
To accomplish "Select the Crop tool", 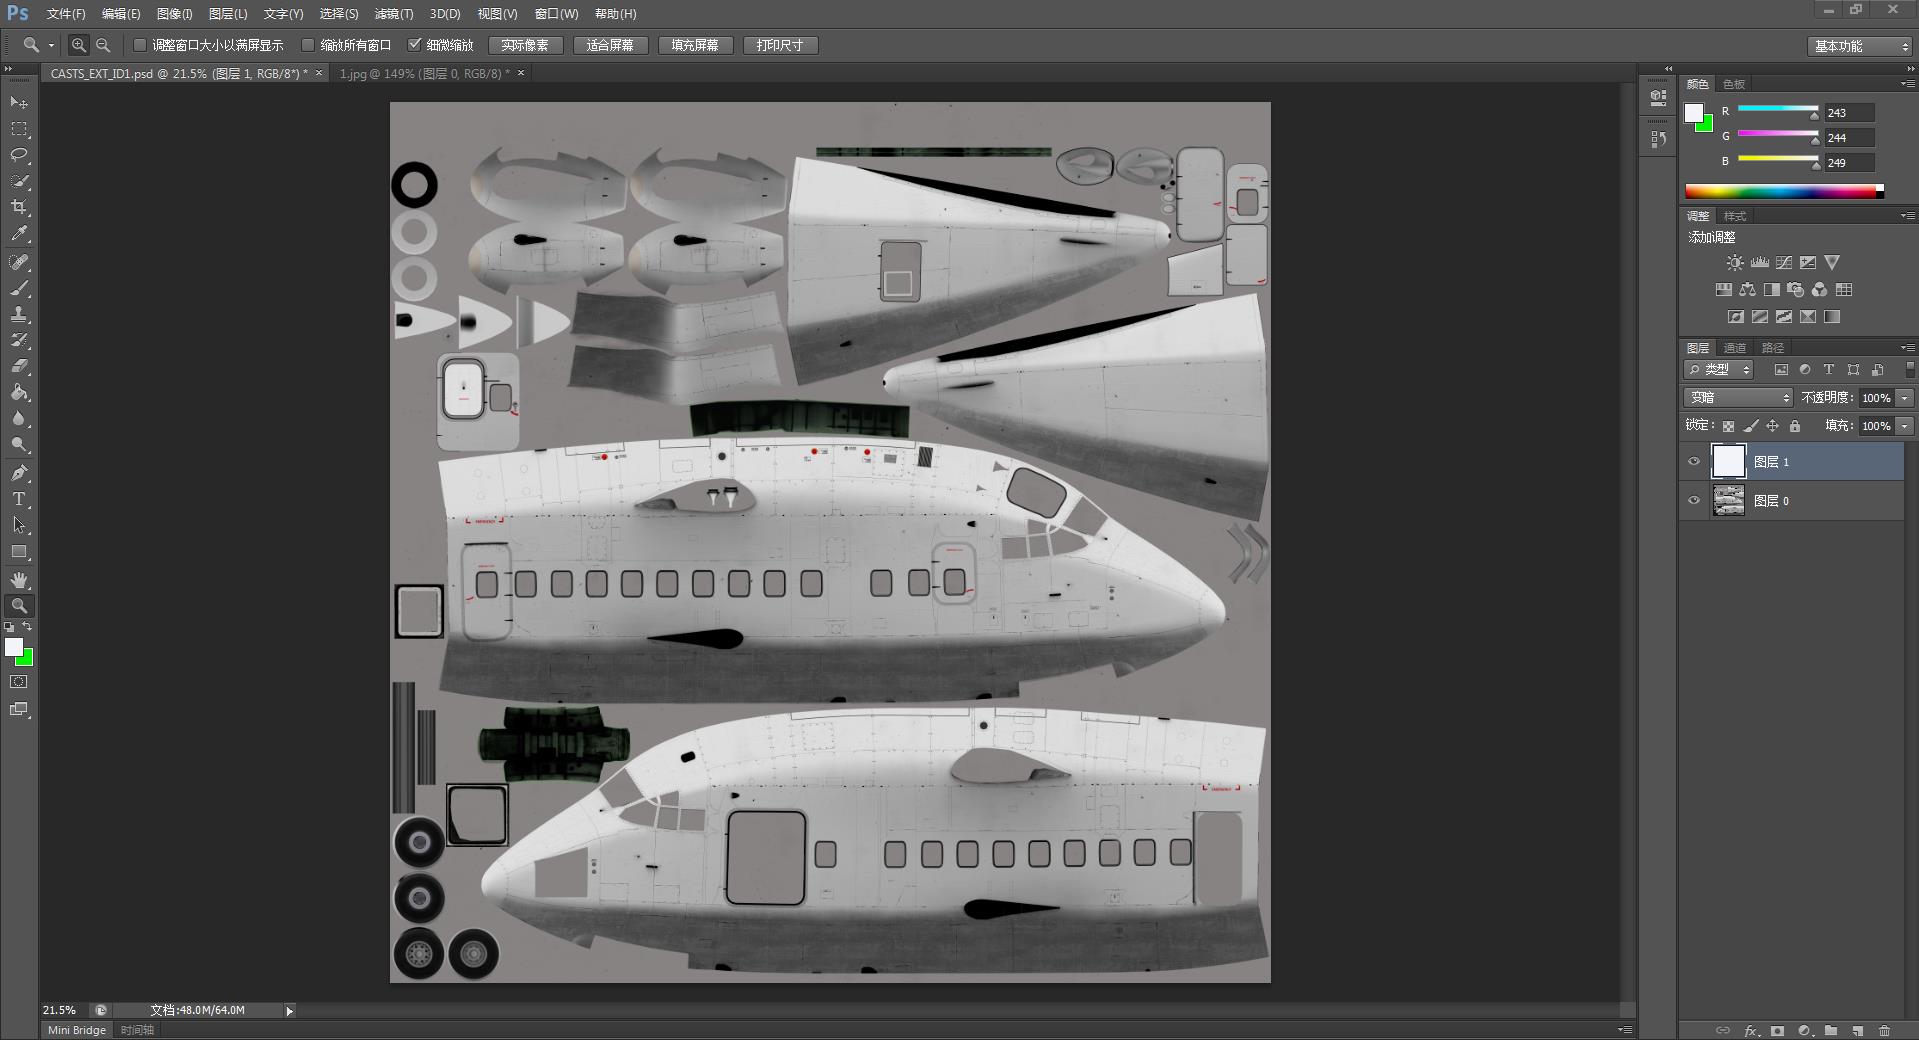I will point(19,207).
